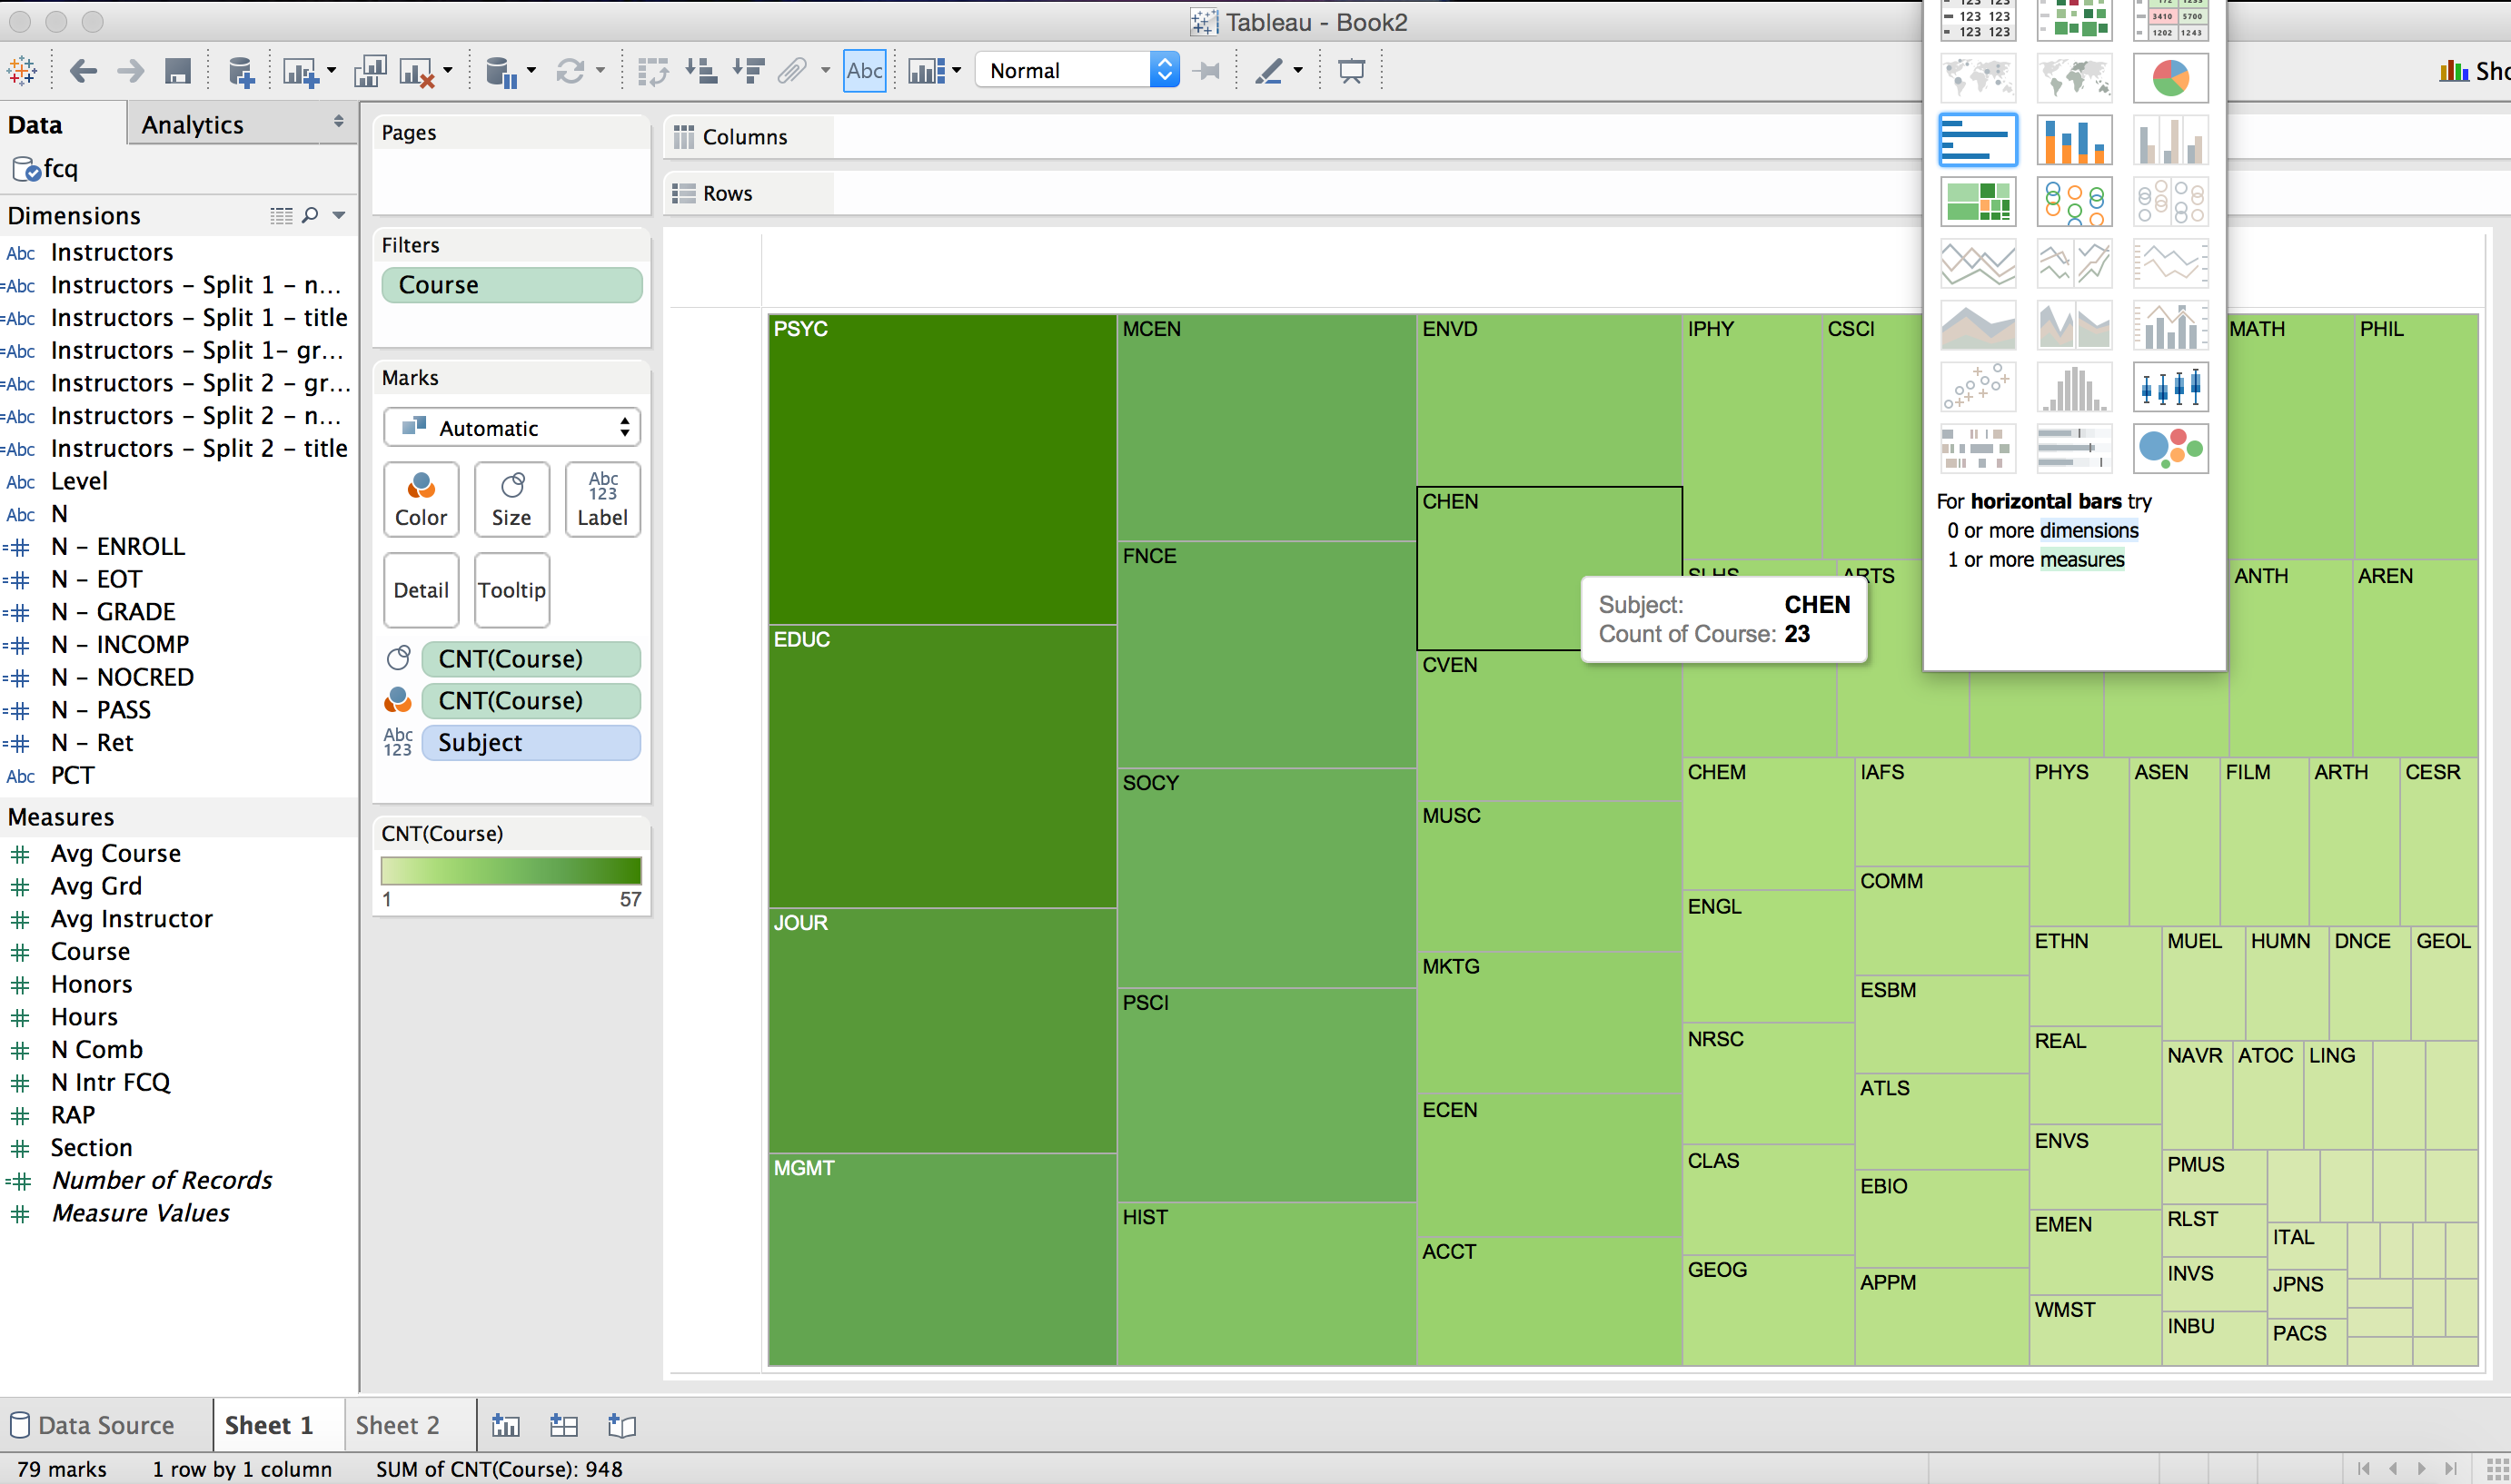This screenshot has height=1484, width=2511.
Task: Click the Sheet 2 tab
Action: click(x=398, y=1424)
